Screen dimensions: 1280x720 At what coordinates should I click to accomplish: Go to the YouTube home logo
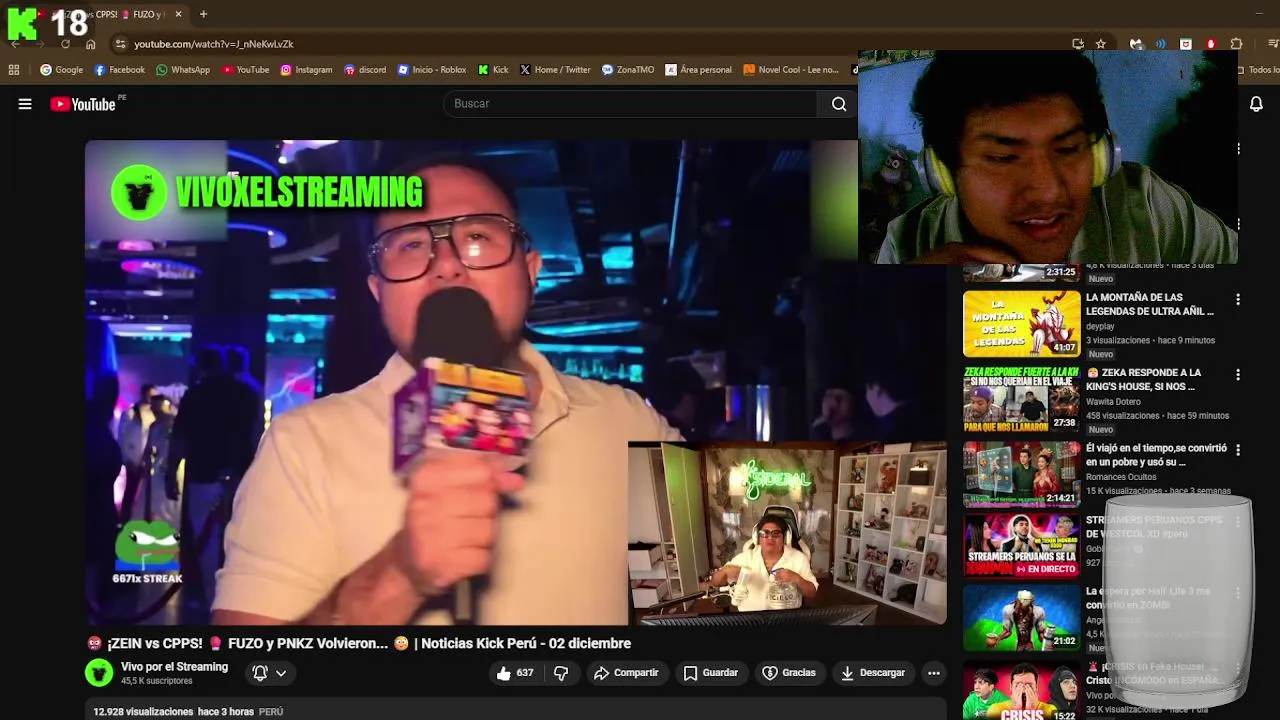83,104
